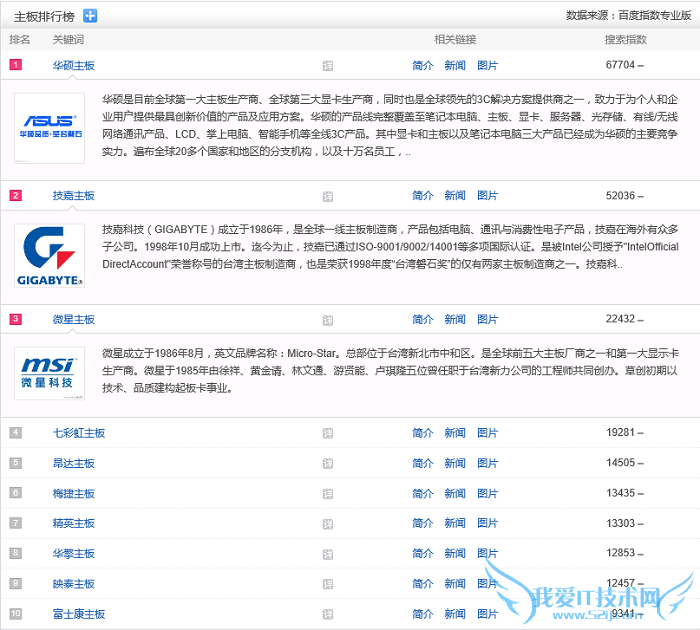The image size is (700, 630).
Task: Click 图片 for 华擎主板
Action: pos(487,553)
